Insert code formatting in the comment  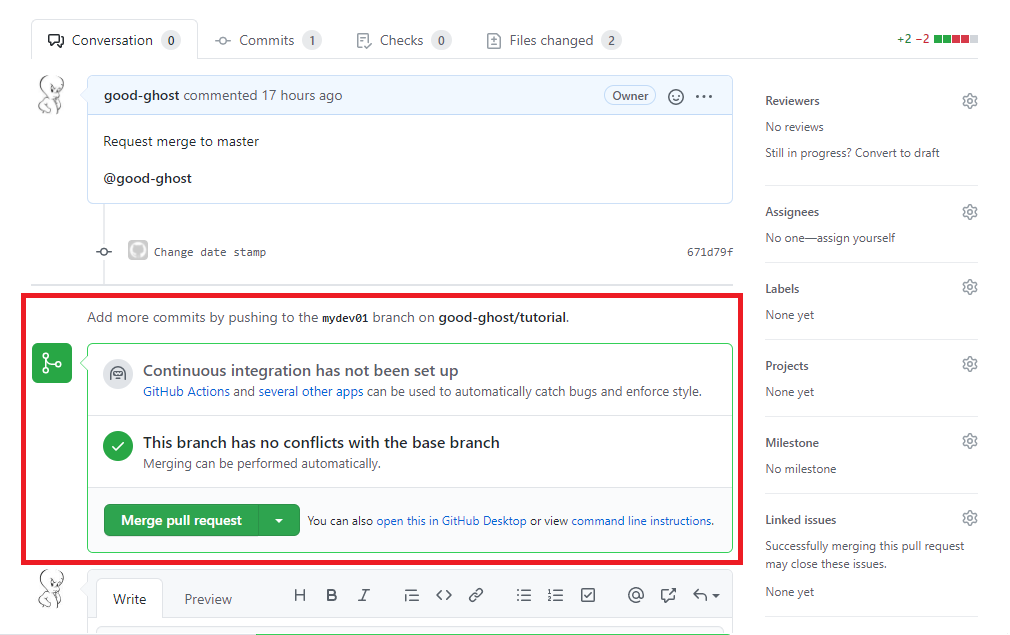pyautogui.click(x=444, y=595)
